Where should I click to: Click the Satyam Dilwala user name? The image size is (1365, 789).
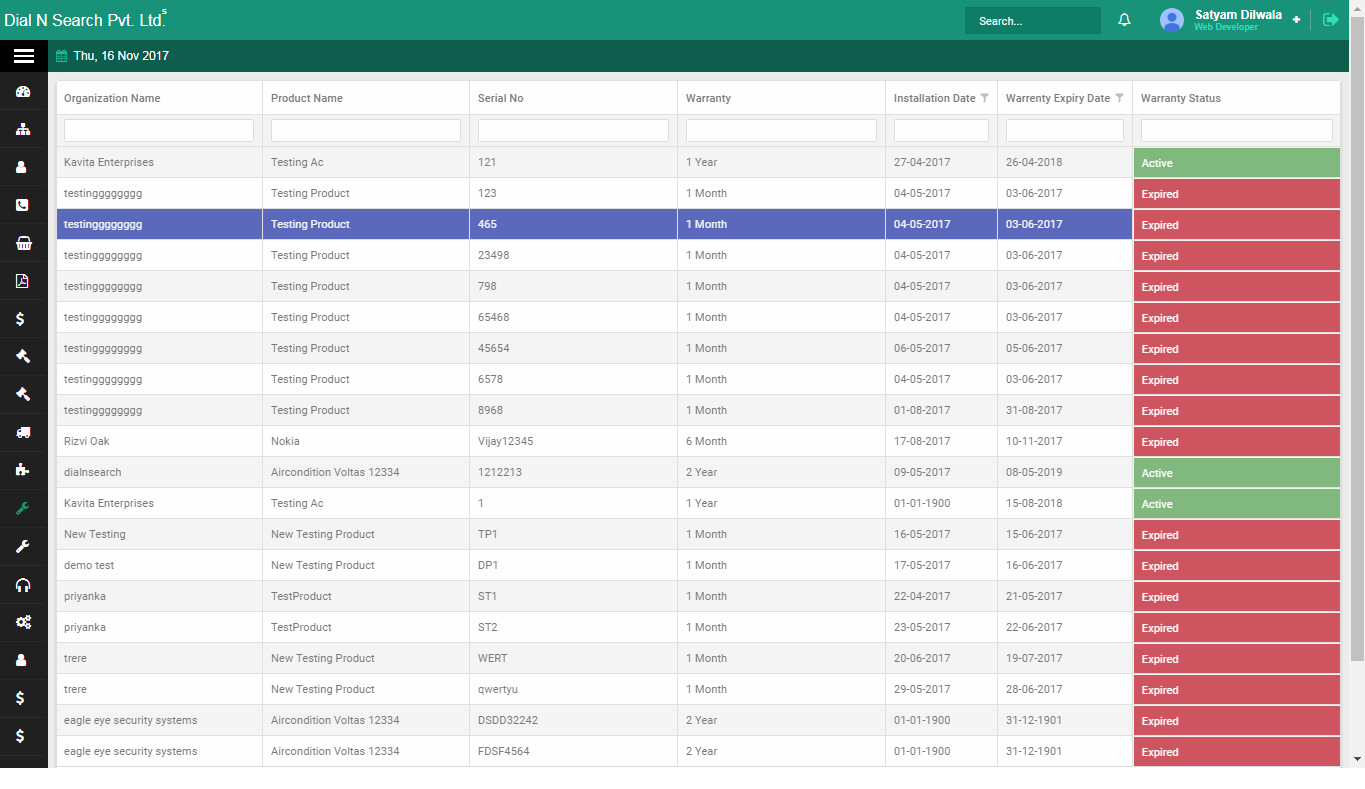[x=1238, y=15]
